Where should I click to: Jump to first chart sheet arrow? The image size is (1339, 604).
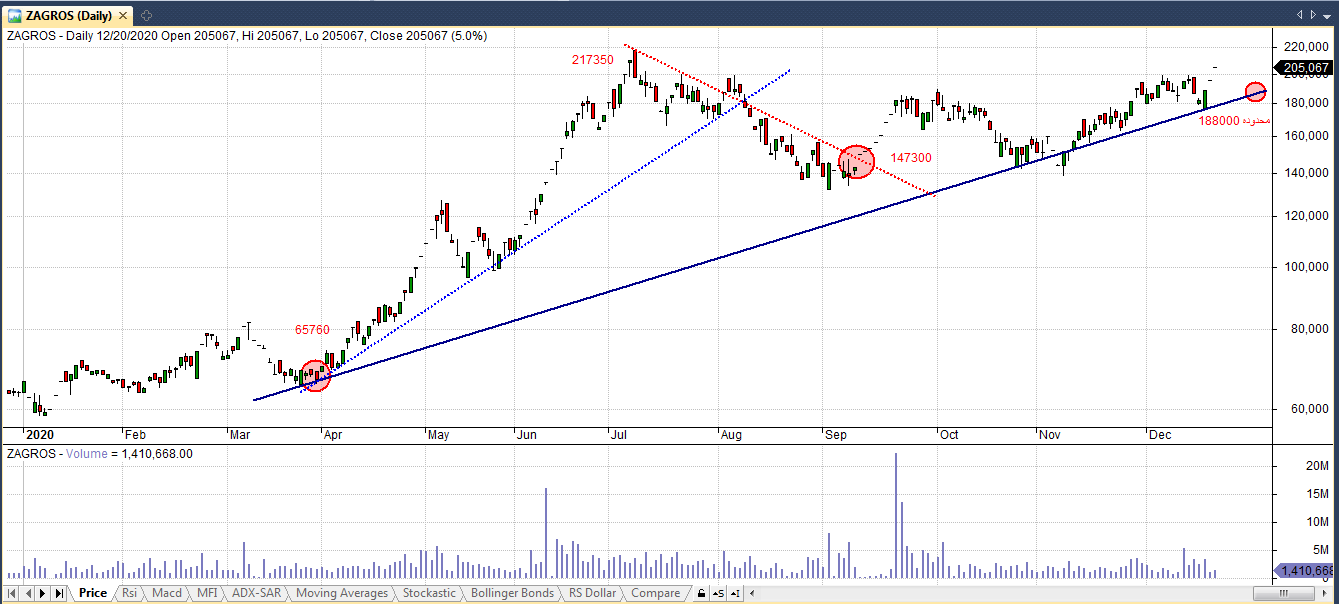pyautogui.click(x=11, y=594)
